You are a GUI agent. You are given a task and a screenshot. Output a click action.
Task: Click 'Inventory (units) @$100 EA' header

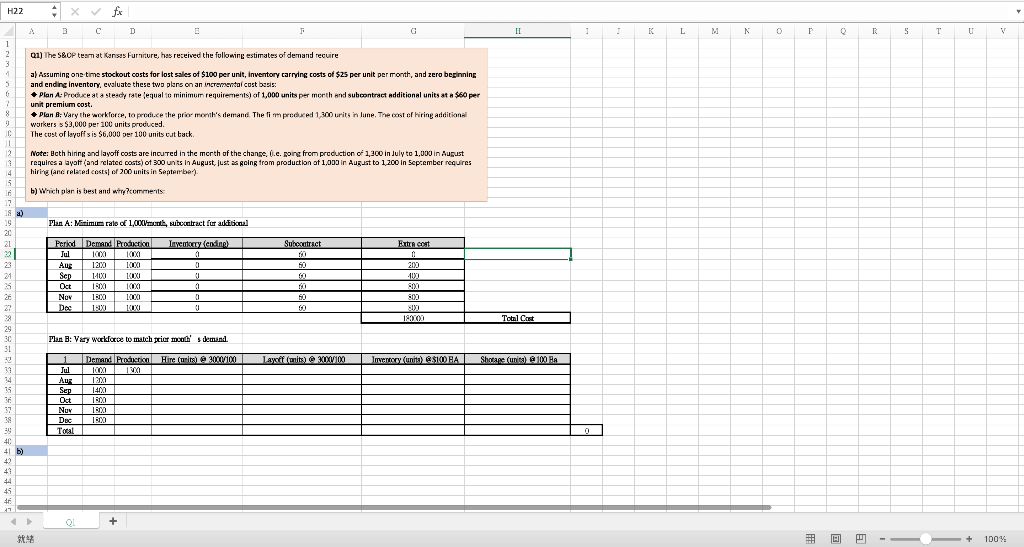[x=413, y=360]
